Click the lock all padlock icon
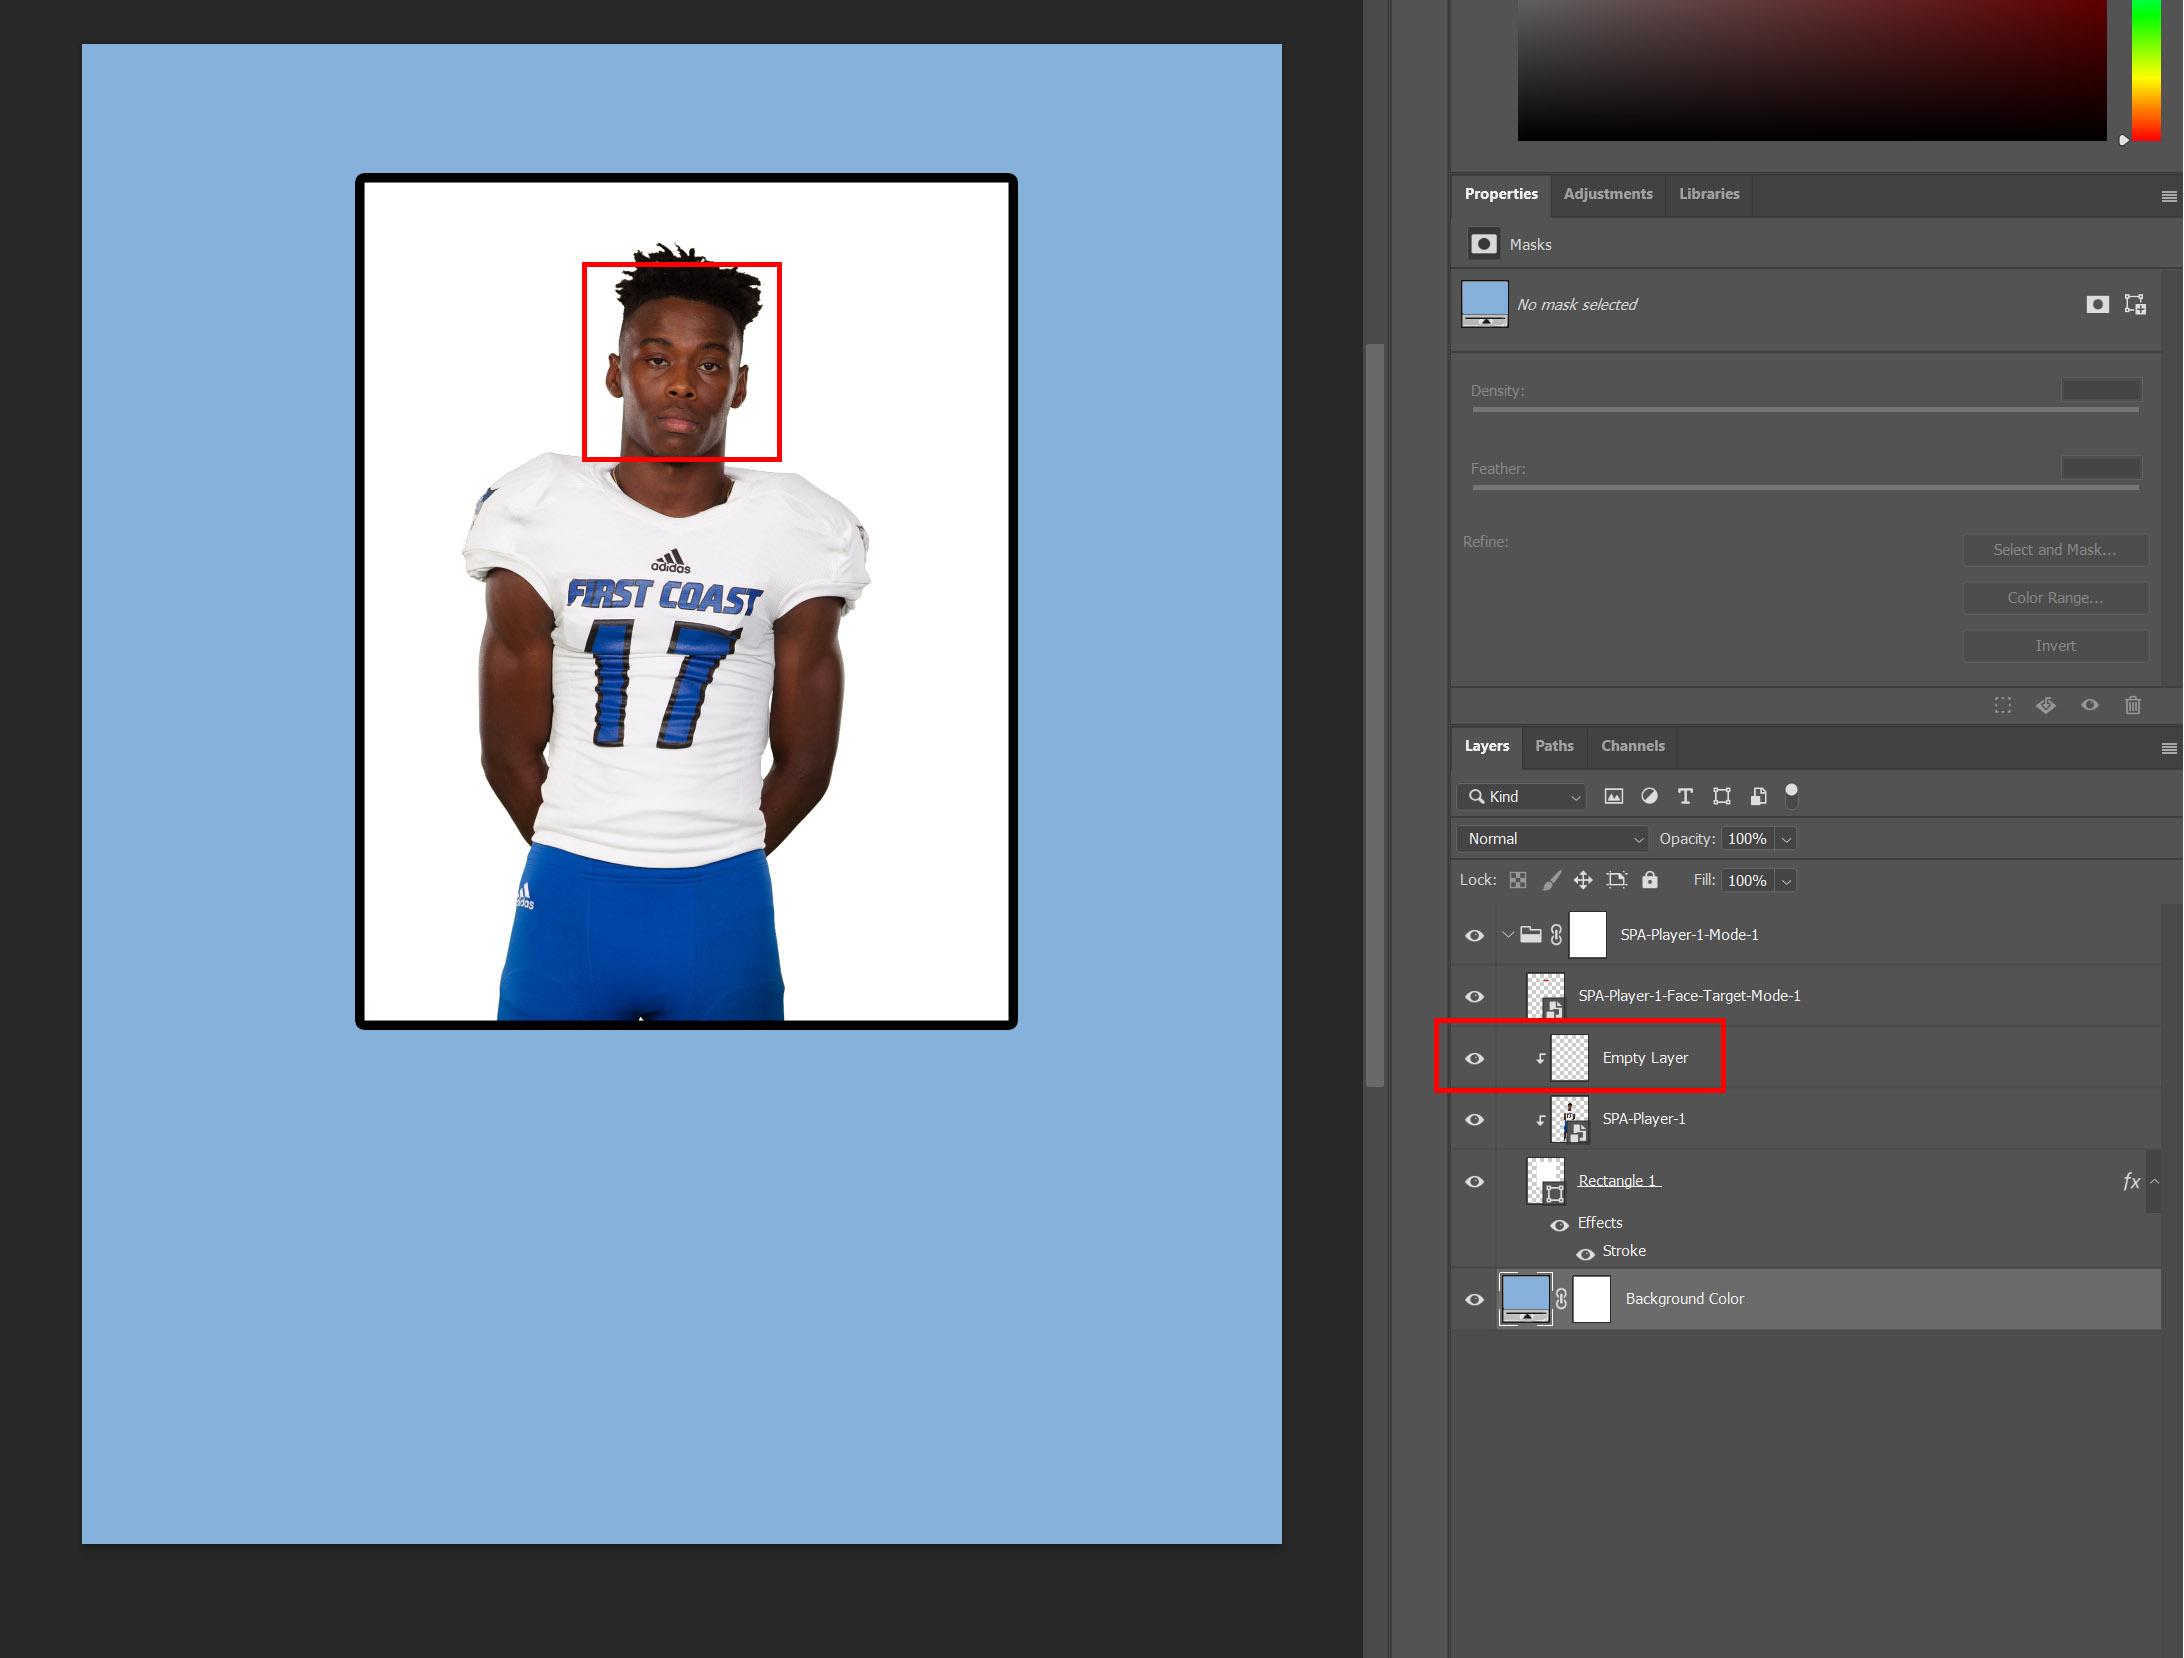This screenshot has height=1658, width=2184. tap(1650, 880)
